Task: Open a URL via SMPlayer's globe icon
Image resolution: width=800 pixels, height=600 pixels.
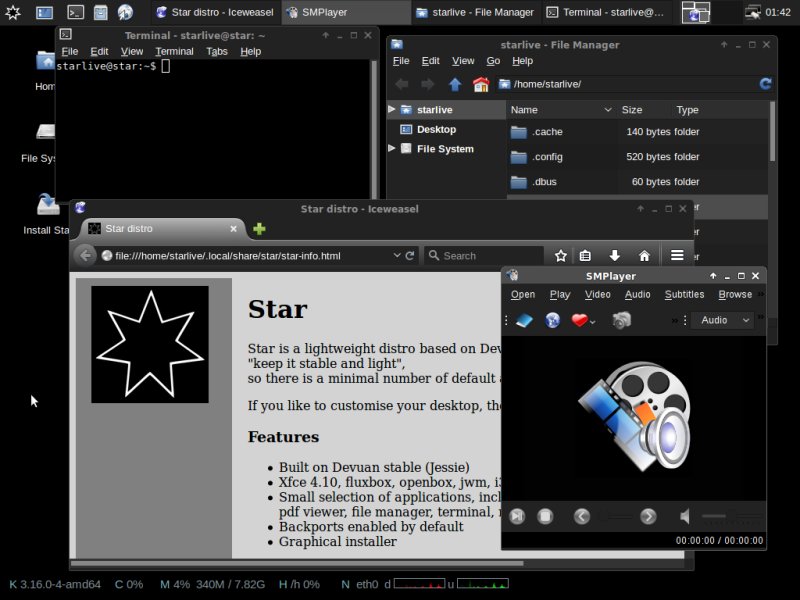Action: pyautogui.click(x=551, y=319)
